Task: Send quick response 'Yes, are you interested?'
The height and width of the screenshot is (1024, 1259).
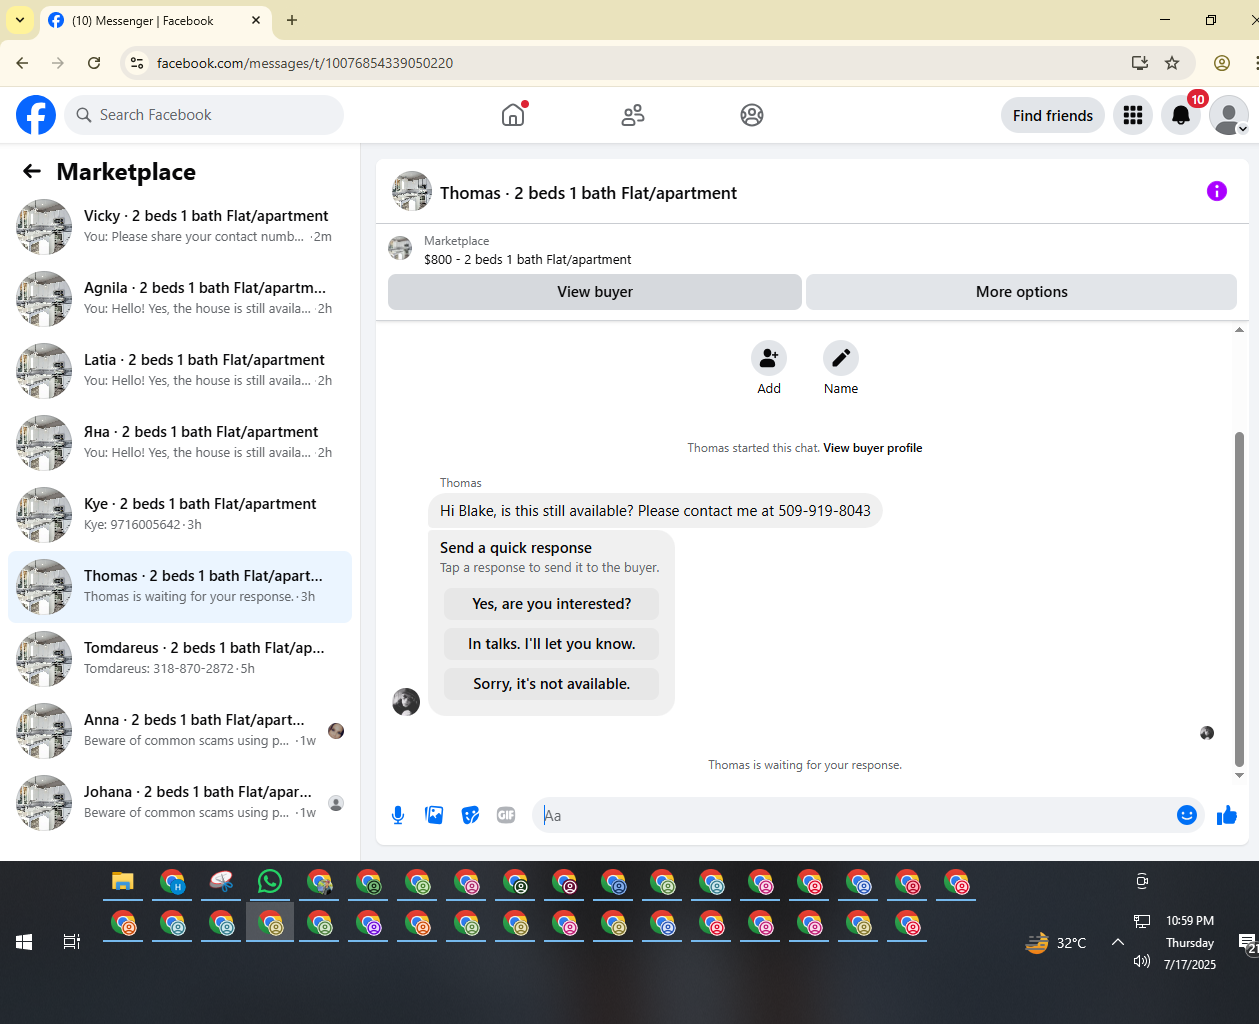Action: coord(551,604)
